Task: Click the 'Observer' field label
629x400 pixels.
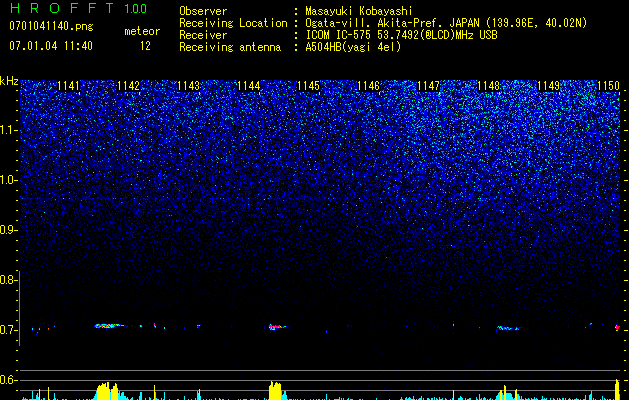Action: coord(203,11)
